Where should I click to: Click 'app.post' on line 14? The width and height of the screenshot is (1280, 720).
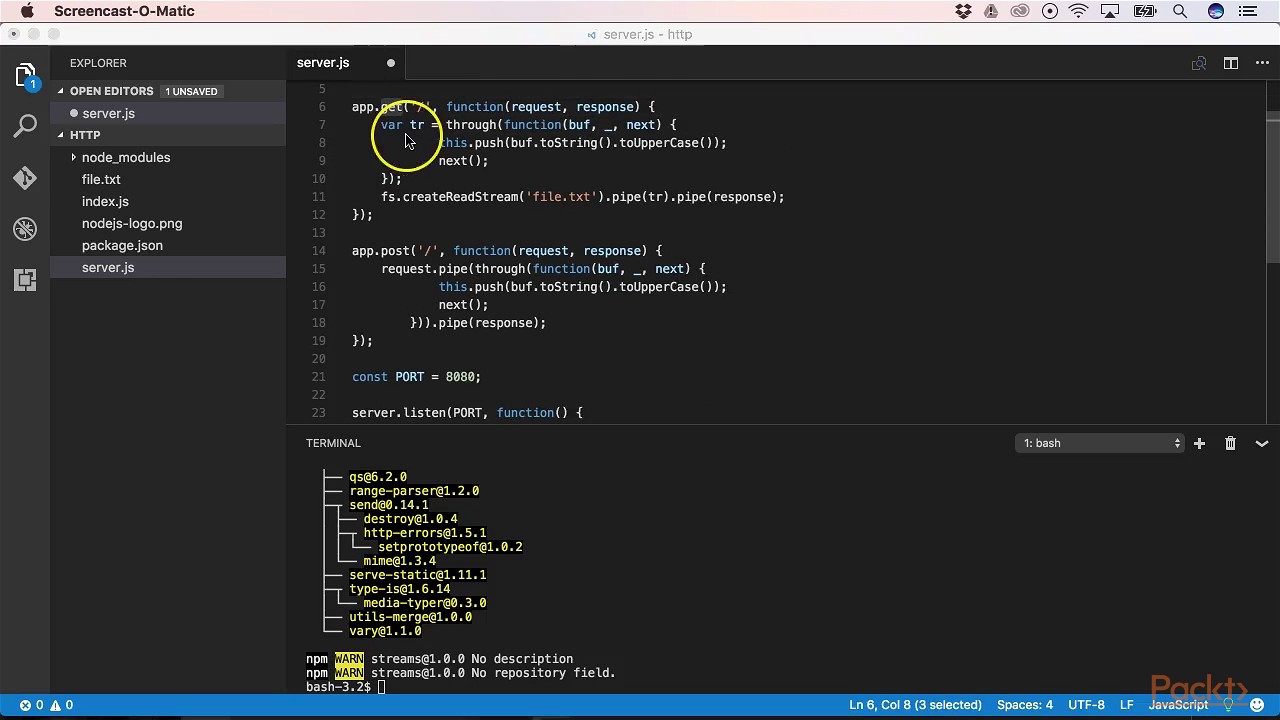point(380,251)
